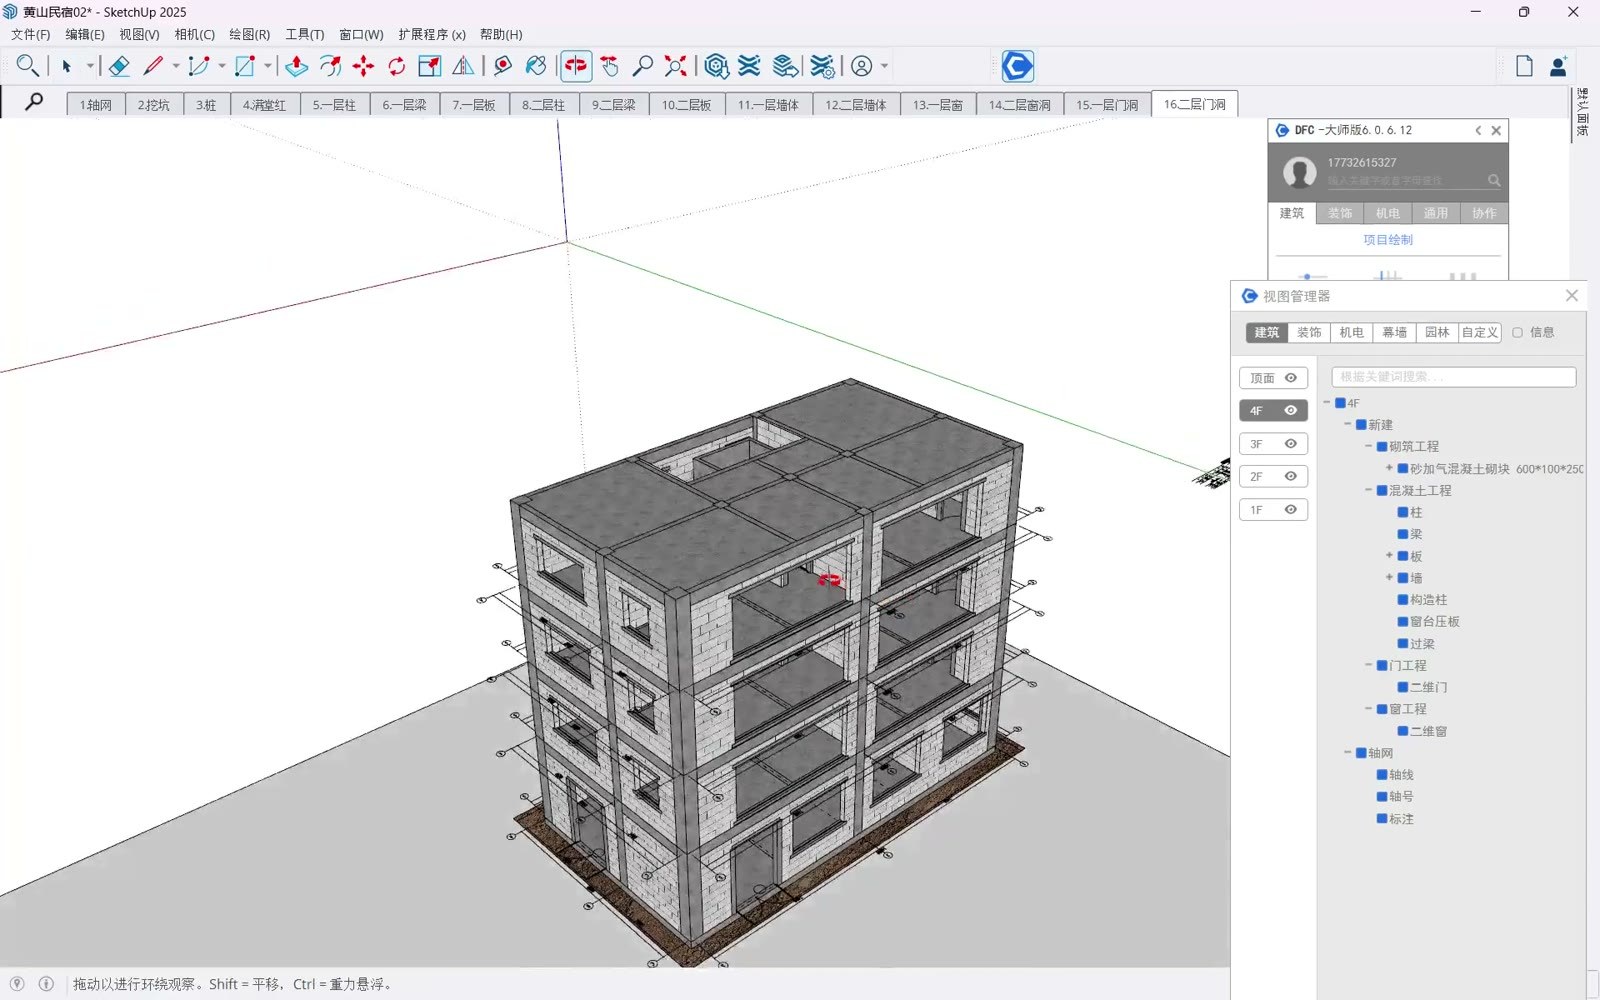Select the 机电 category in 视图管理器
1600x1000 pixels.
point(1351,332)
